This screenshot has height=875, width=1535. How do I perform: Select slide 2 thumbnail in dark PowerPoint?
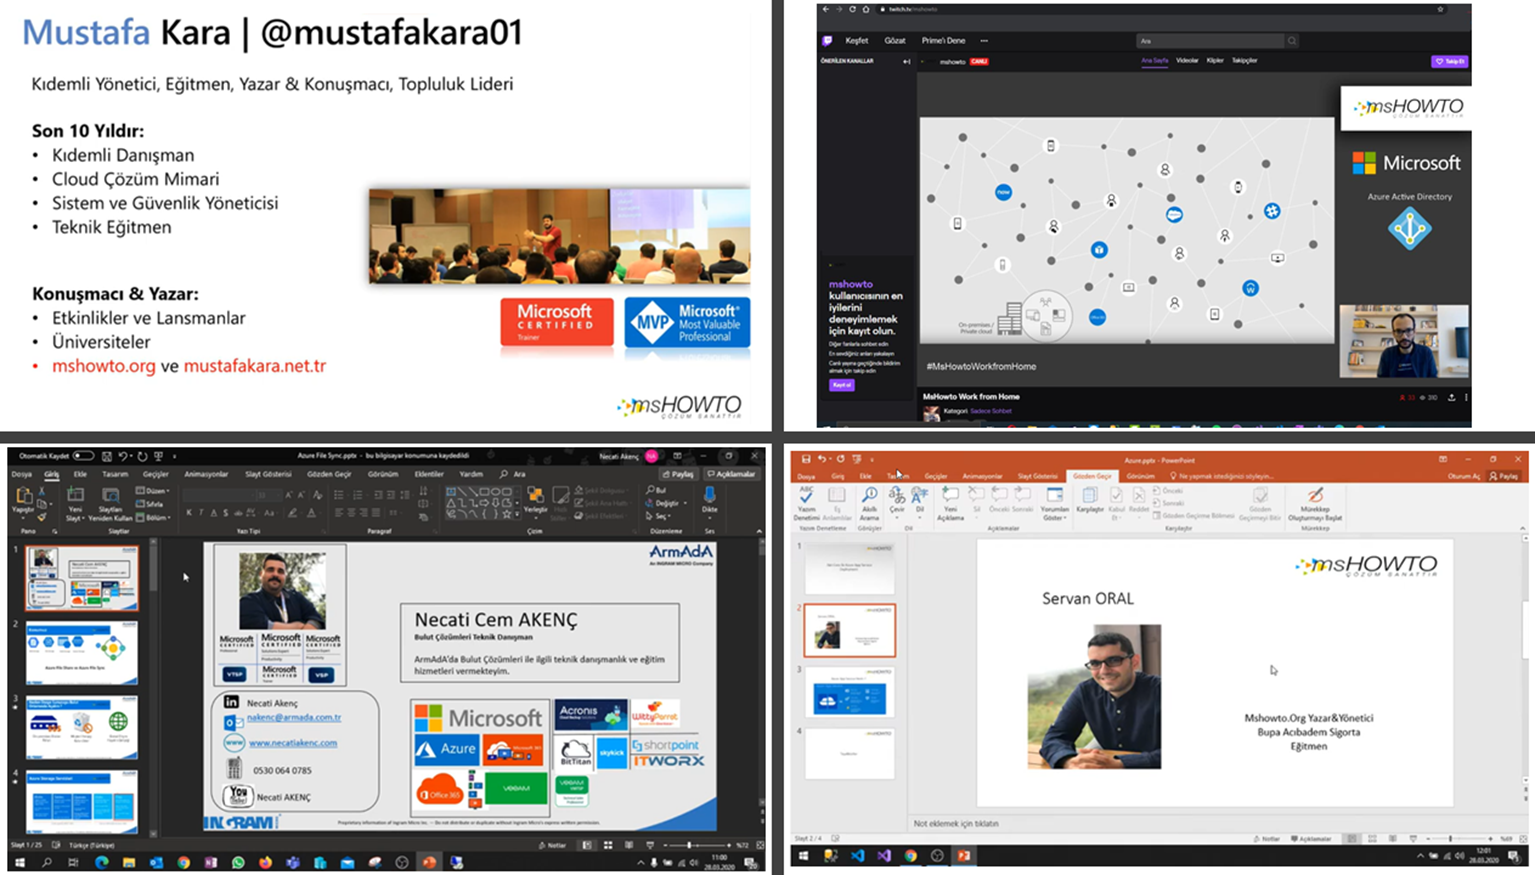(x=82, y=652)
